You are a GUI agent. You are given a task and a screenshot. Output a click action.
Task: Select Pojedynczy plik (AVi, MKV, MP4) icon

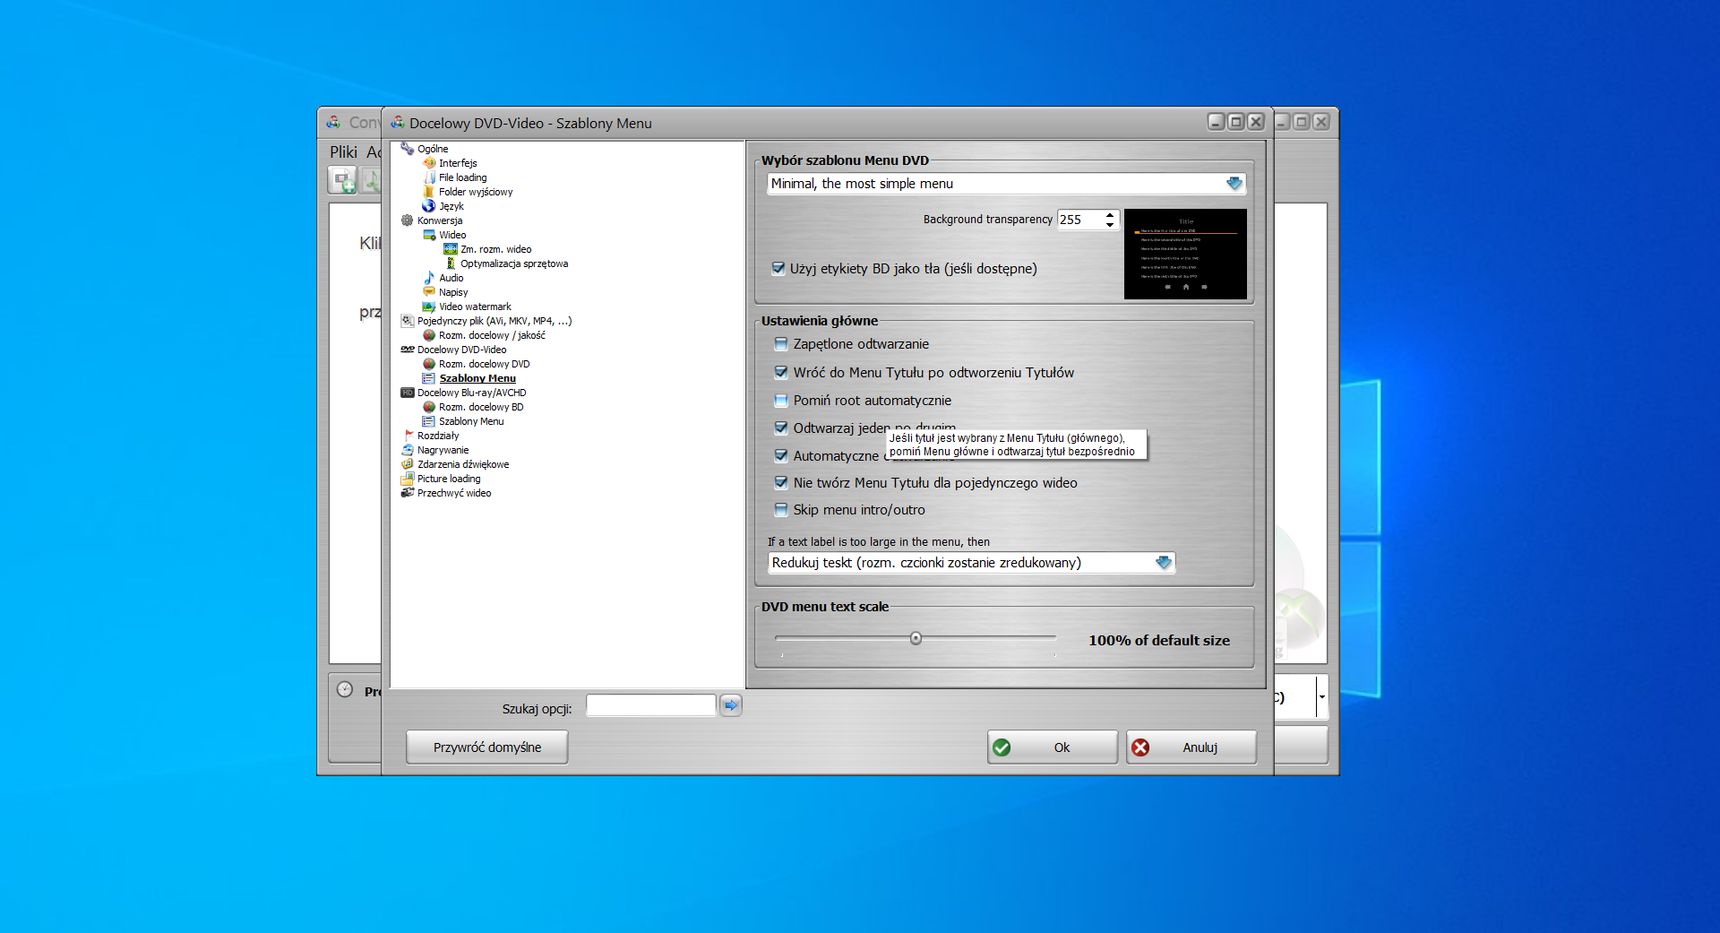point(407,321)
